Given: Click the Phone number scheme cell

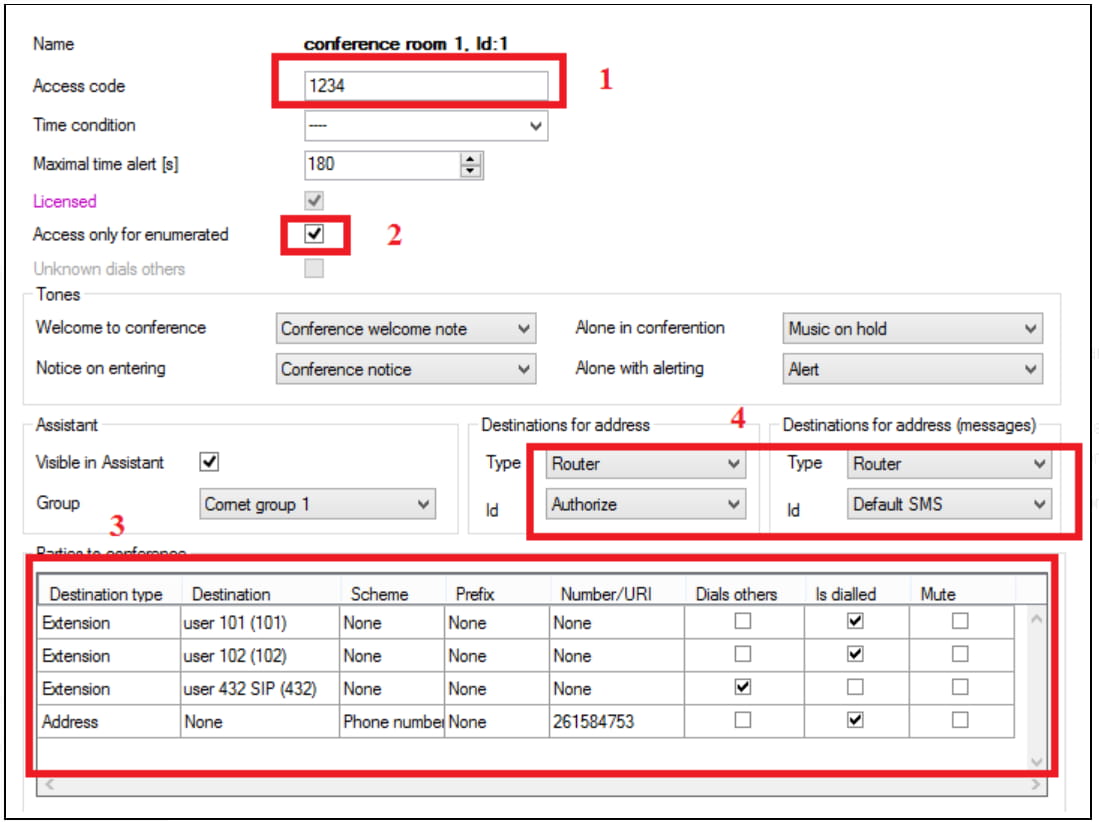Looking at the screenshot, I should 392,721.
